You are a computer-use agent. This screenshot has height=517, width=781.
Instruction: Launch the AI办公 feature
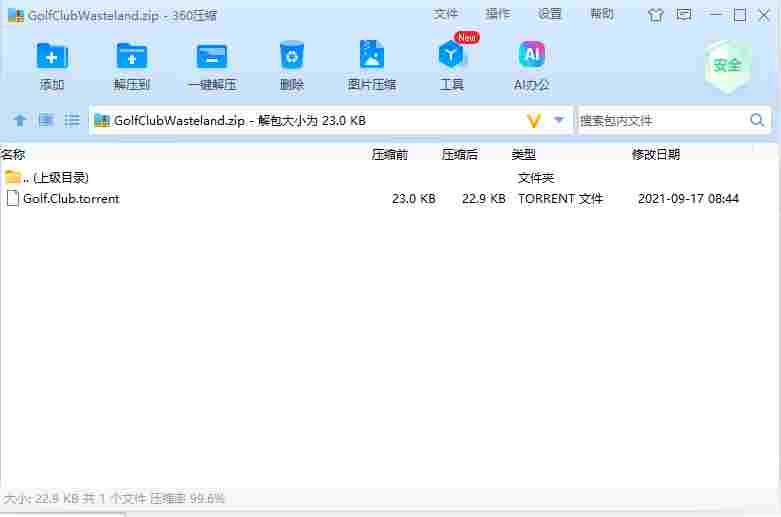pos(531,54)
